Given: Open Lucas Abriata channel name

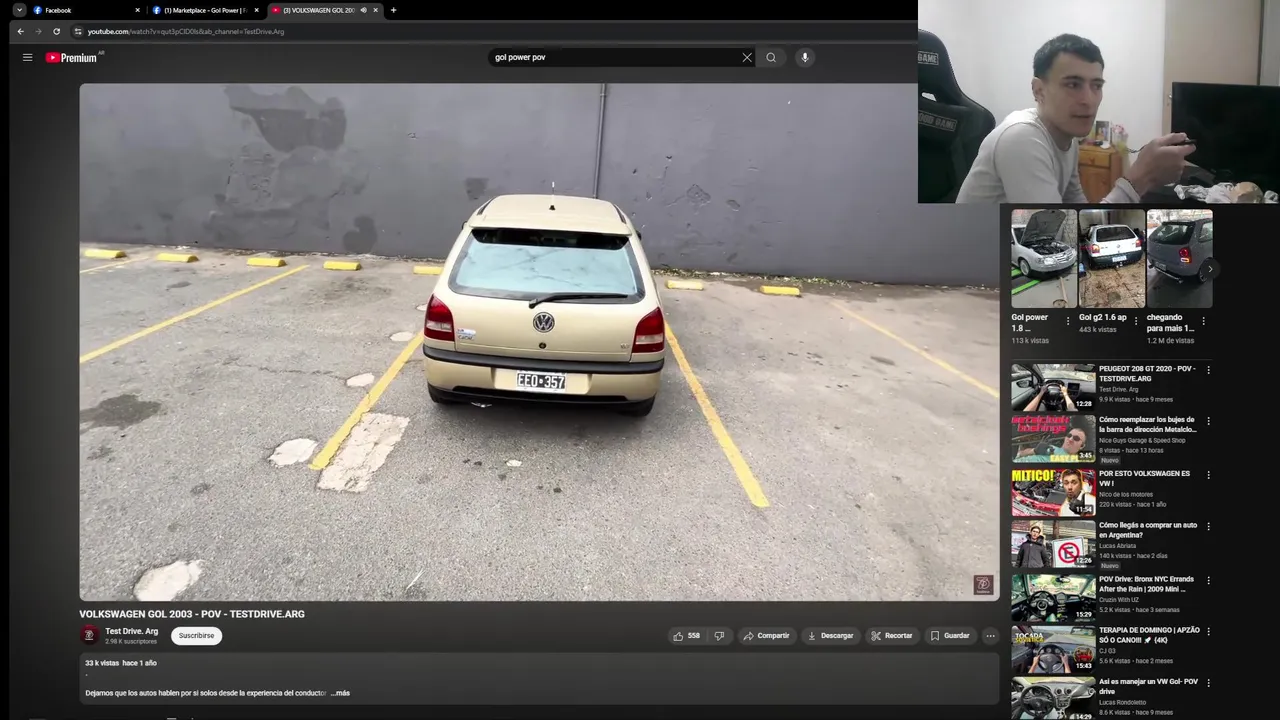Looking at the screenshot, I should click(1118, 546).
